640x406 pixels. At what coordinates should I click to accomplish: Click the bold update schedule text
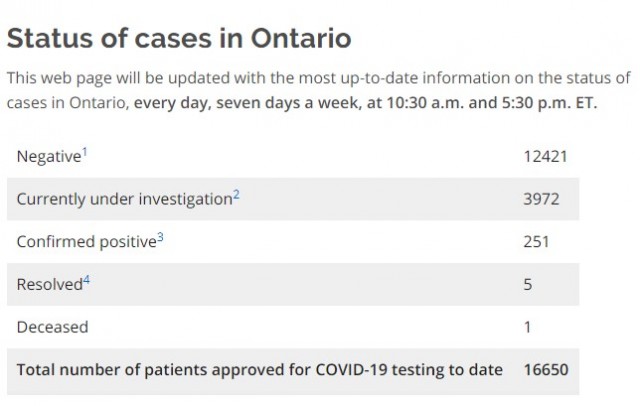pos(365,103)
